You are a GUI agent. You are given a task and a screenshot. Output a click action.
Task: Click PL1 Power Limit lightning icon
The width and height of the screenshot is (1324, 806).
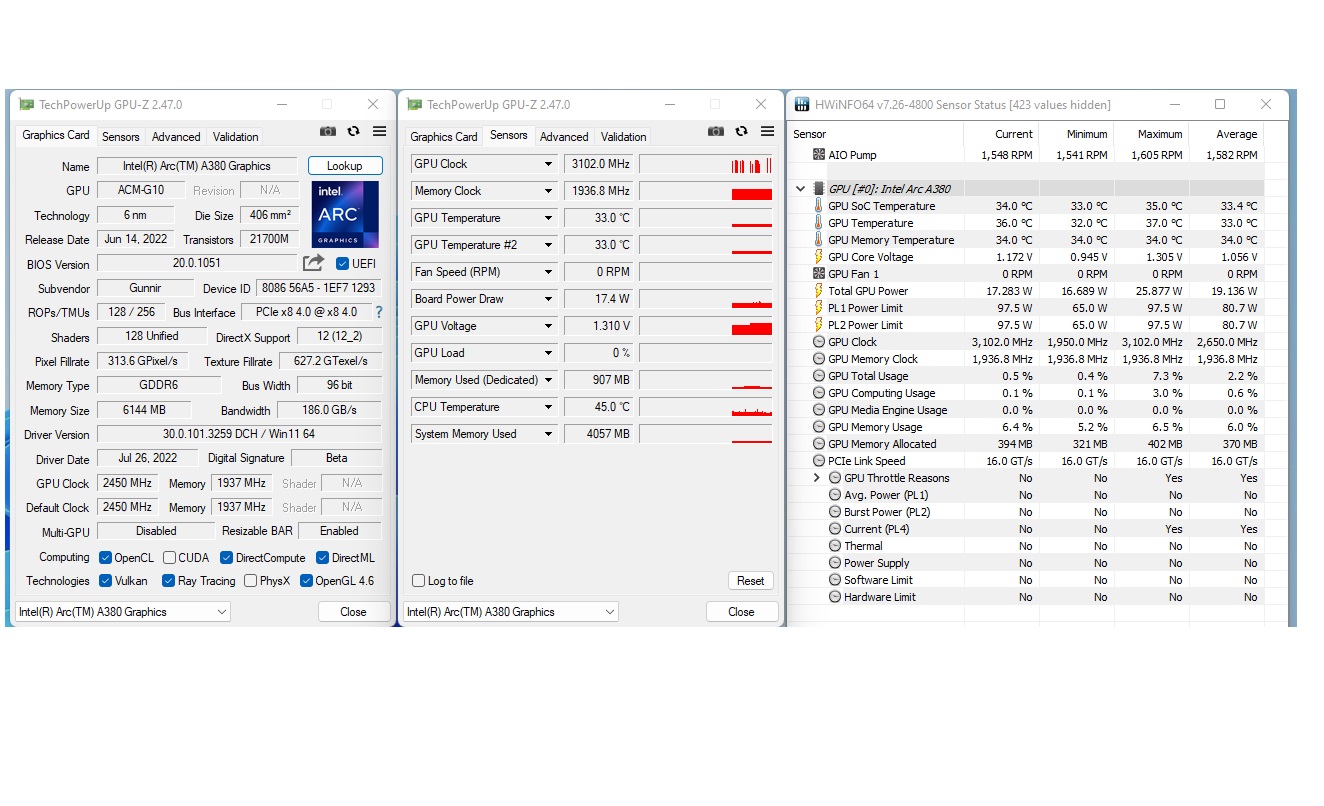click(x=819, y=308)
